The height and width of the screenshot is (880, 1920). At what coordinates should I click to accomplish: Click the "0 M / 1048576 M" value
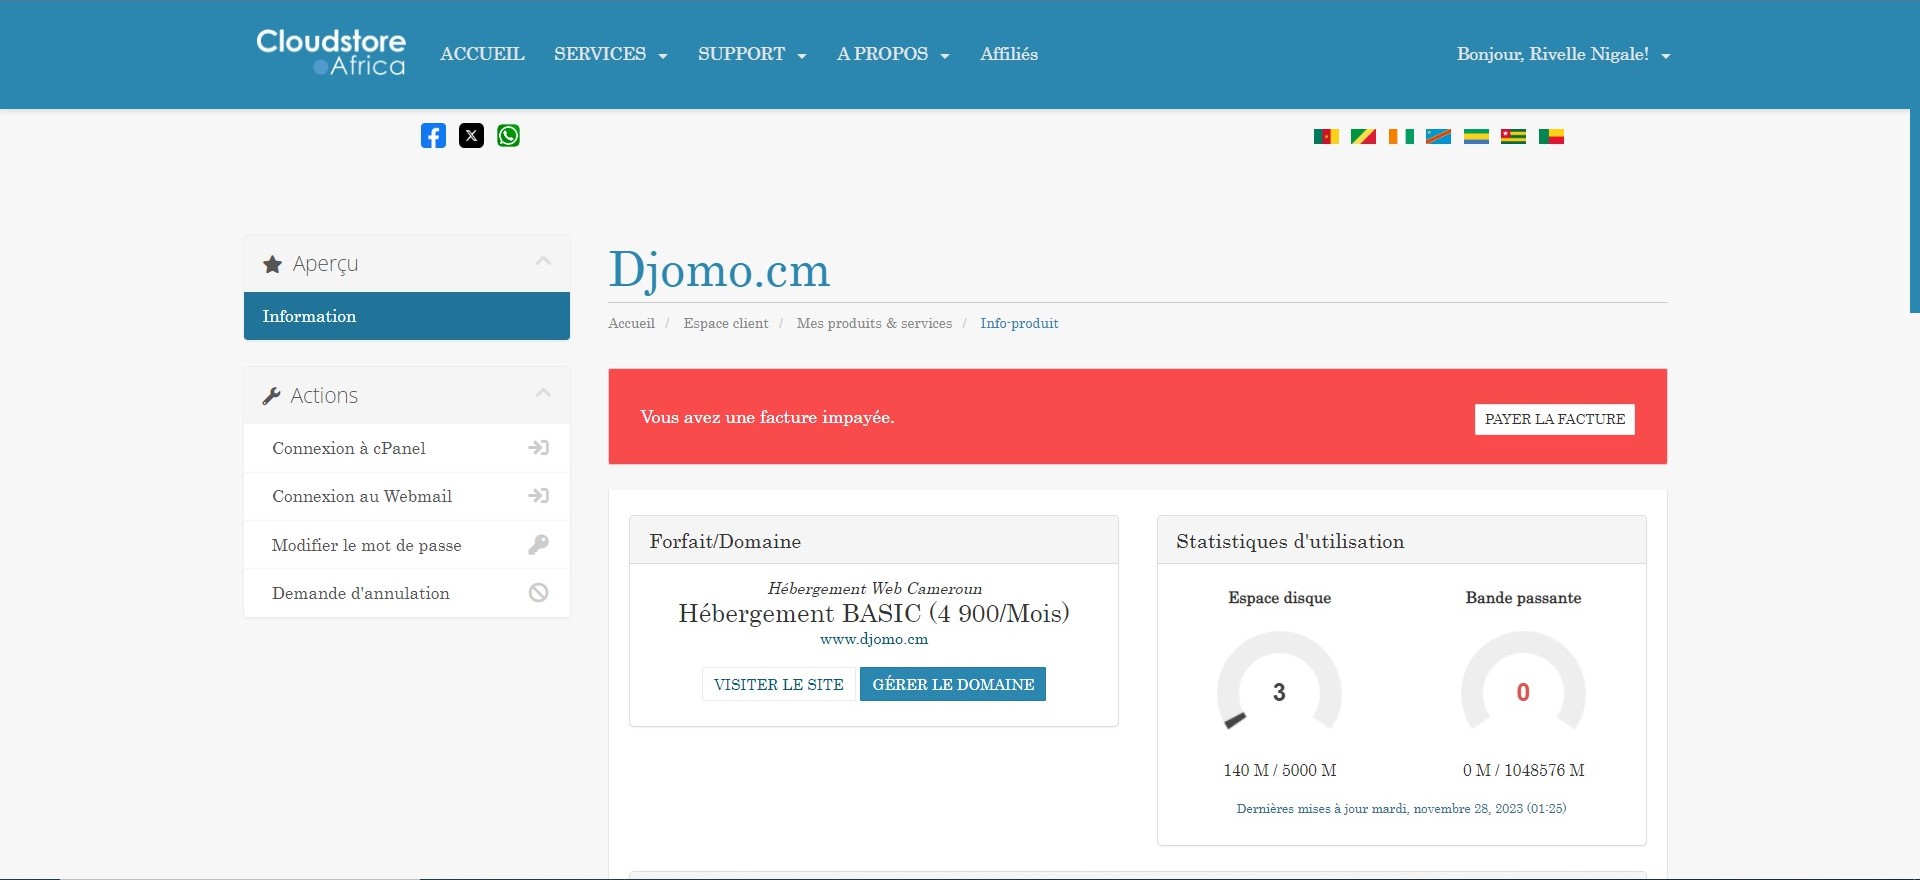pyautogui.click(x=1523, y=770)
